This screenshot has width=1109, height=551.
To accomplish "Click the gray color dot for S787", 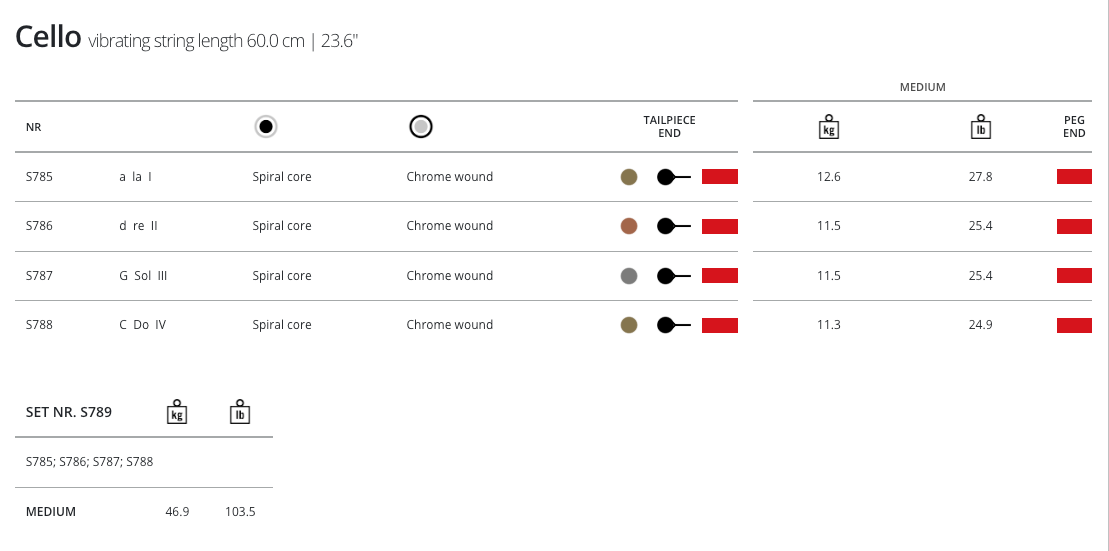I will coord(629,276).
